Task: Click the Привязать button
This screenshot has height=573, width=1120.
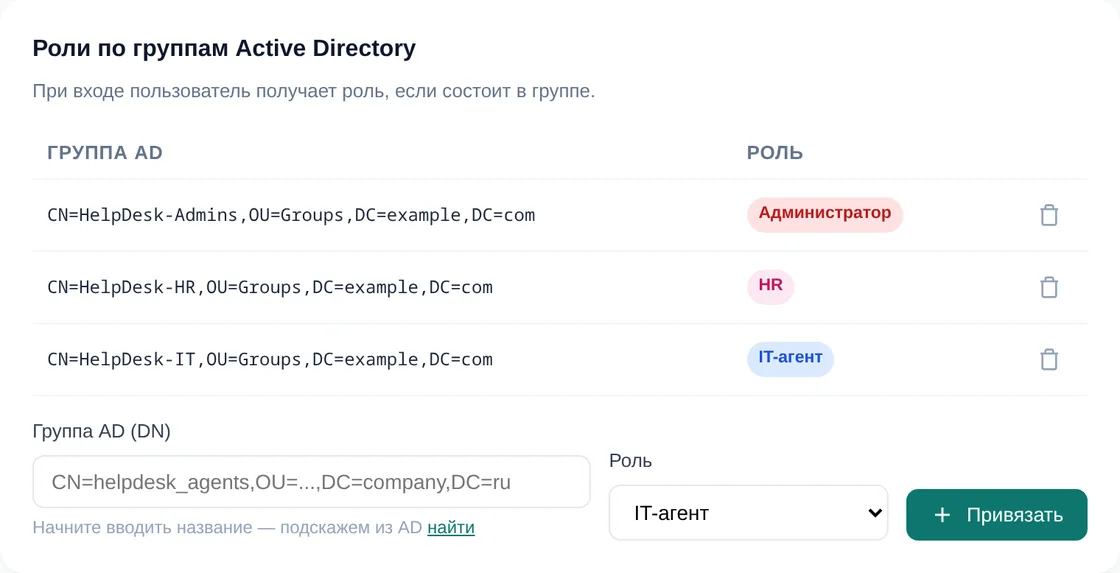Action: click(996, 514)
